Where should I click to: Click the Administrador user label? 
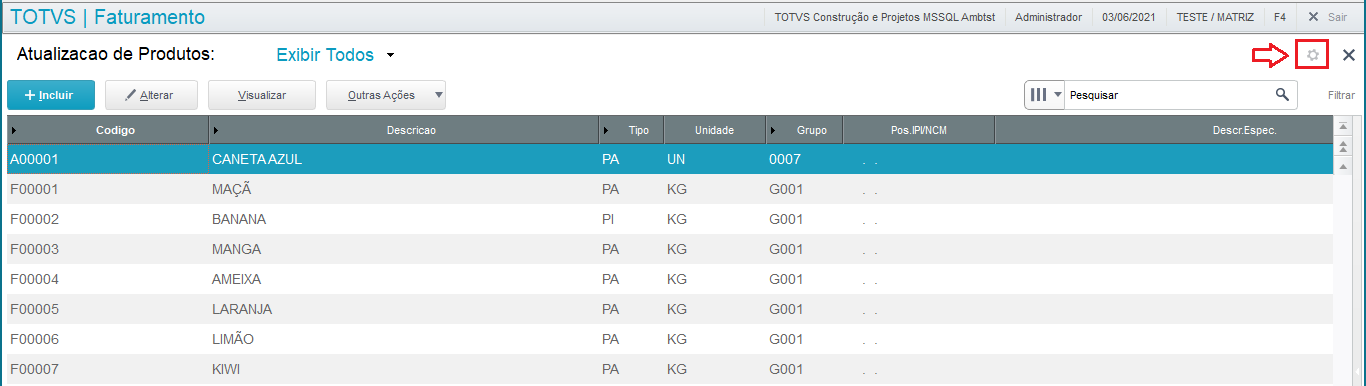click(x=1048, y=17)
